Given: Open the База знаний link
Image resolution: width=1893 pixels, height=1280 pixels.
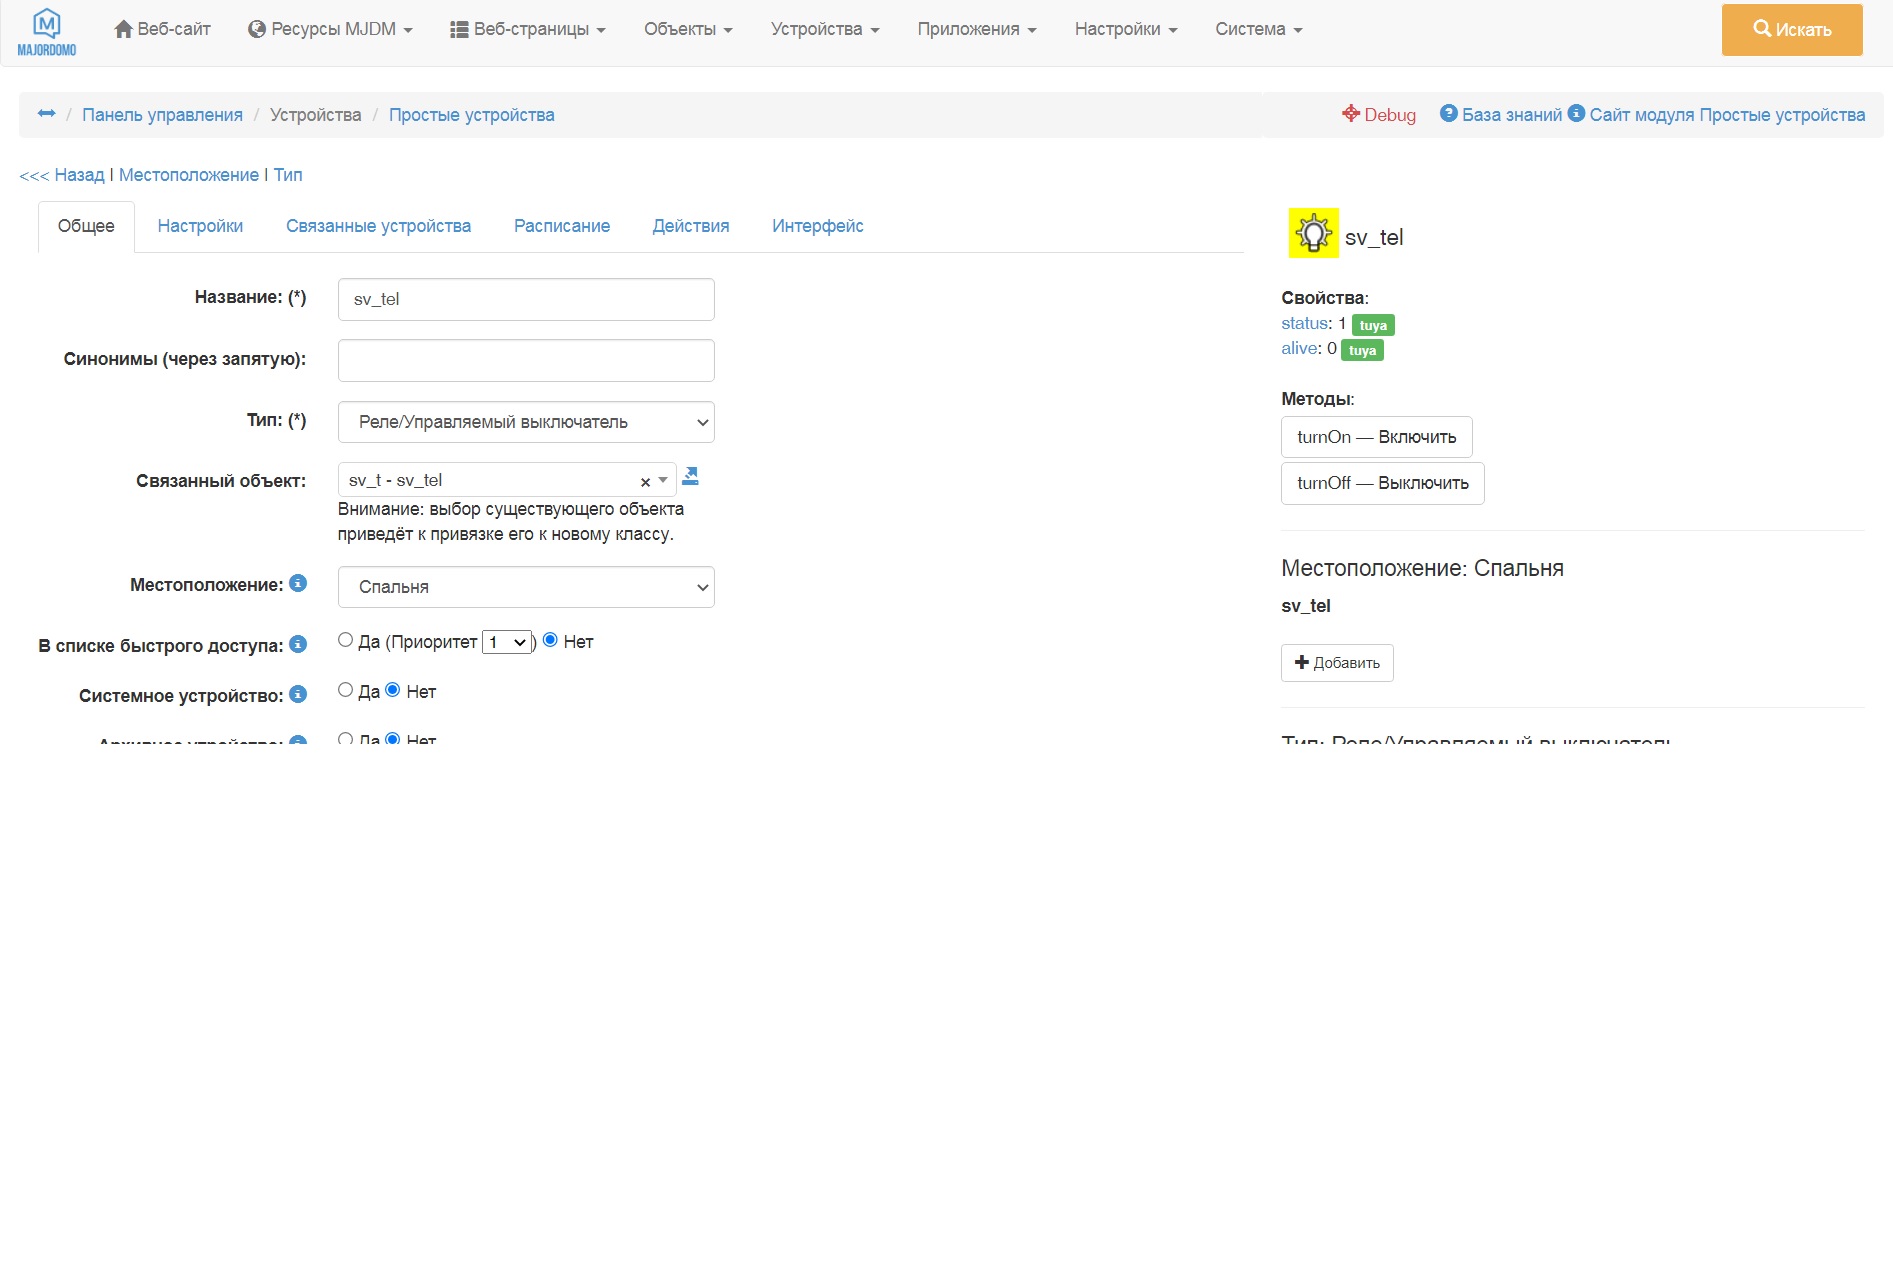Looking at the screenshot, I should point(1501,115).
